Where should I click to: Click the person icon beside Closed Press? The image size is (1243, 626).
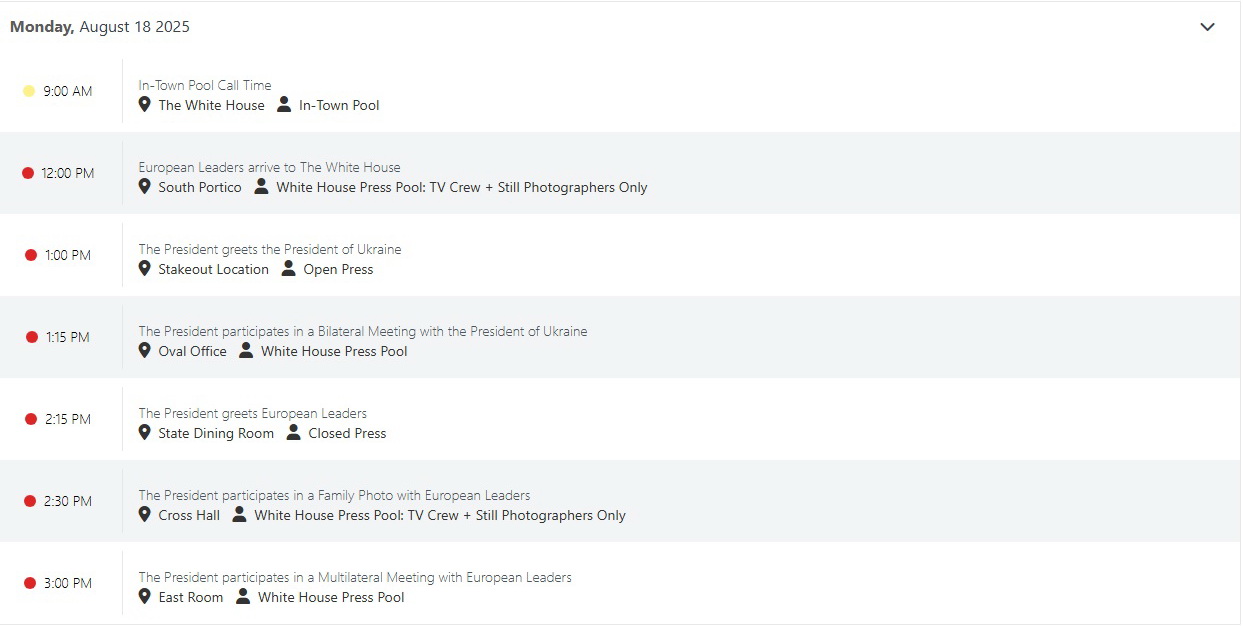(x=293, y=433)
